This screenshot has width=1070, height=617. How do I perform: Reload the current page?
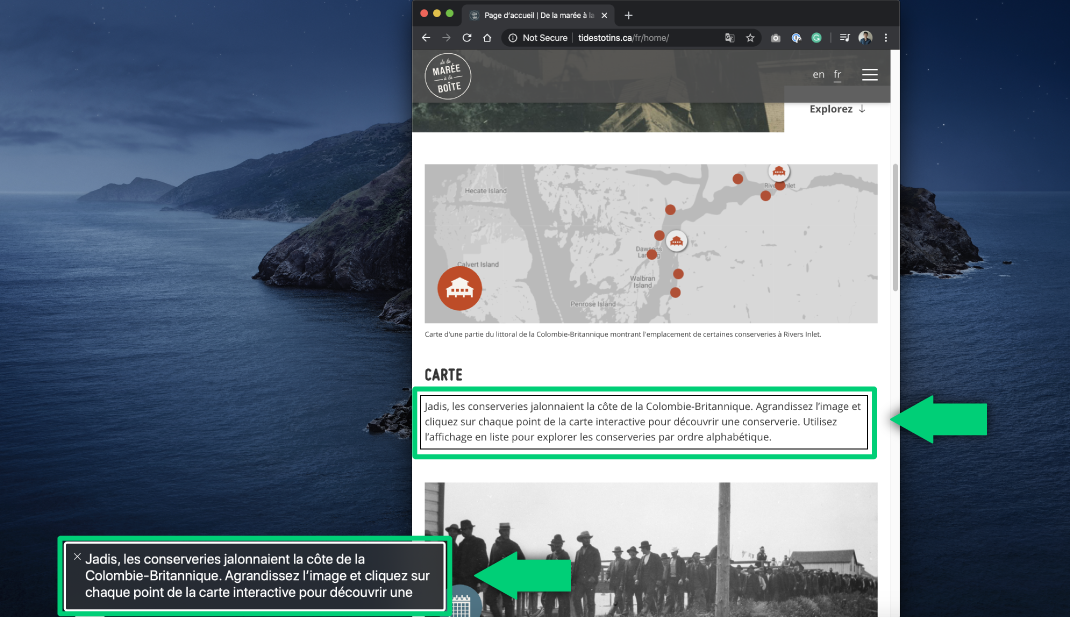tap(467, 38)
